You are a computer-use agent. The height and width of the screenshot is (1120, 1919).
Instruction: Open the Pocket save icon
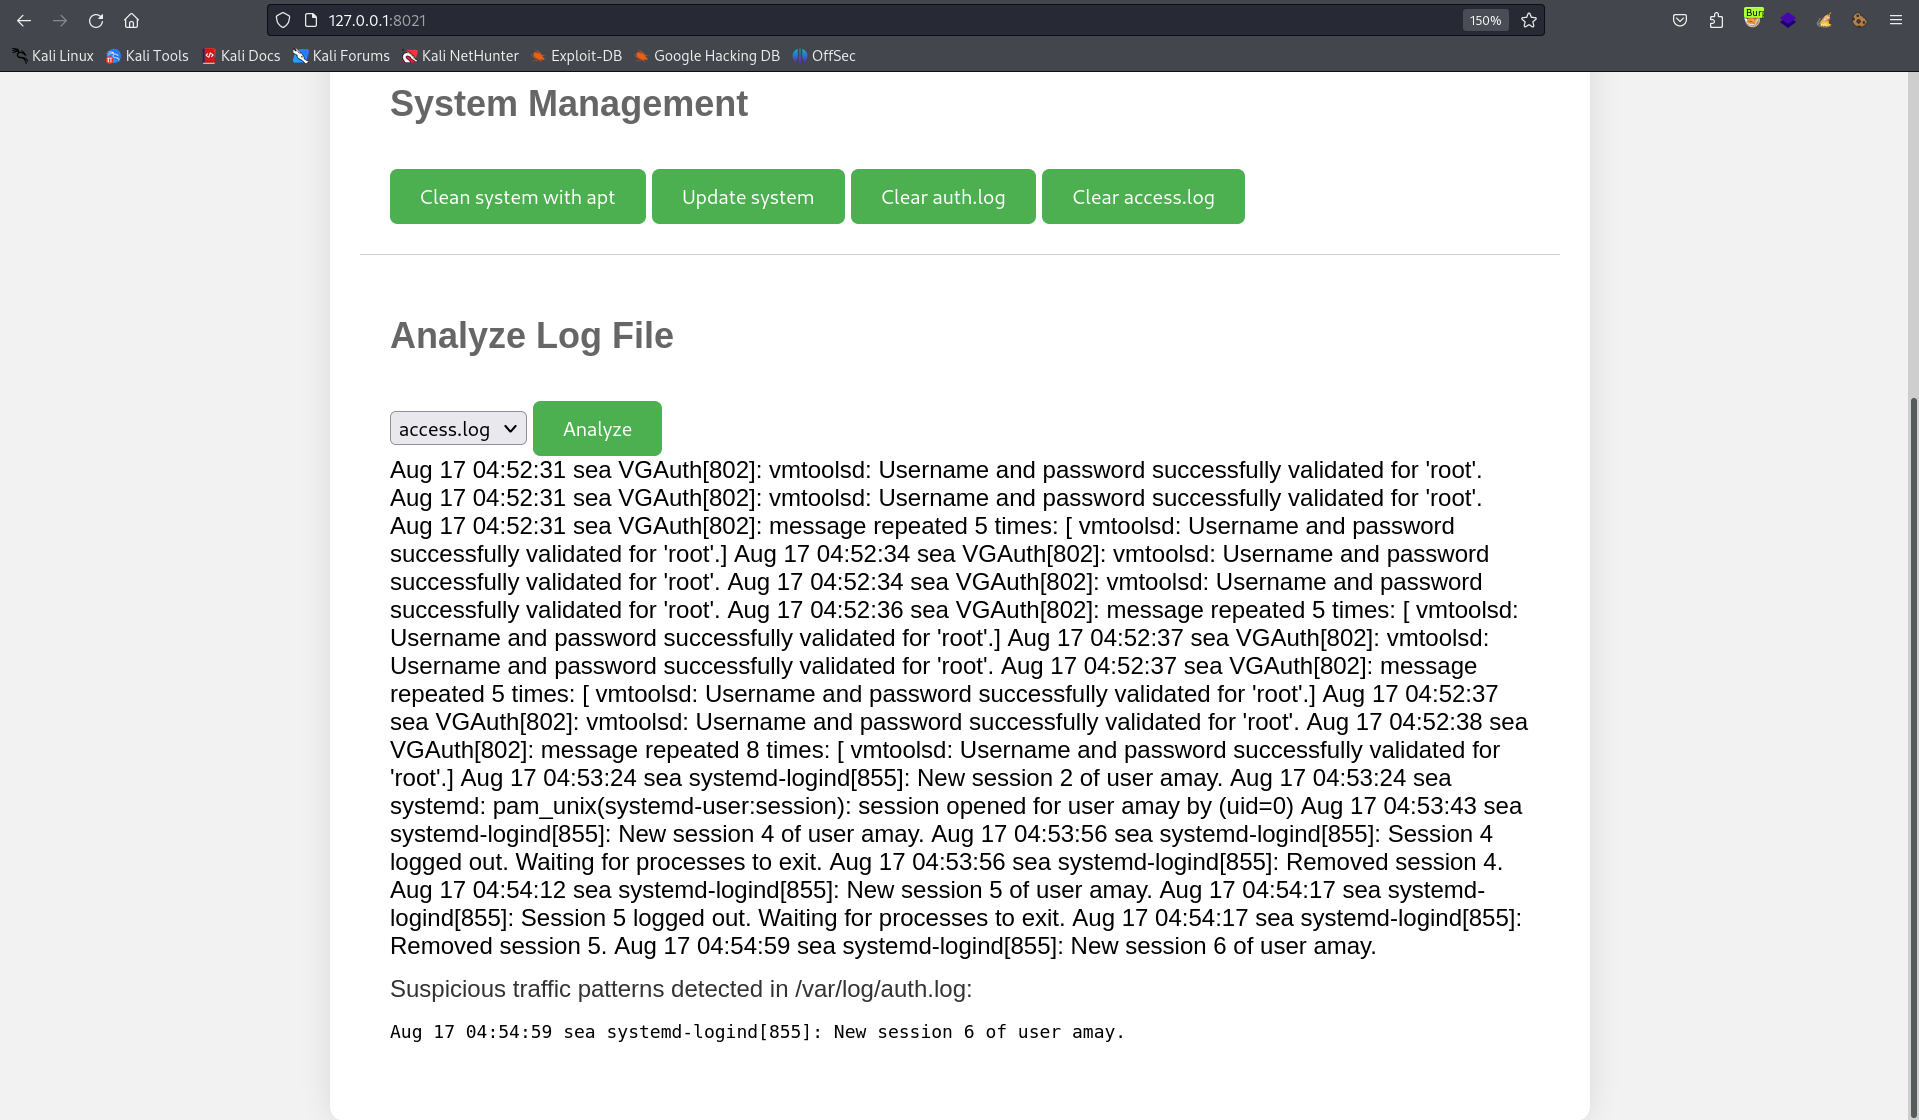click(1680, 20)
